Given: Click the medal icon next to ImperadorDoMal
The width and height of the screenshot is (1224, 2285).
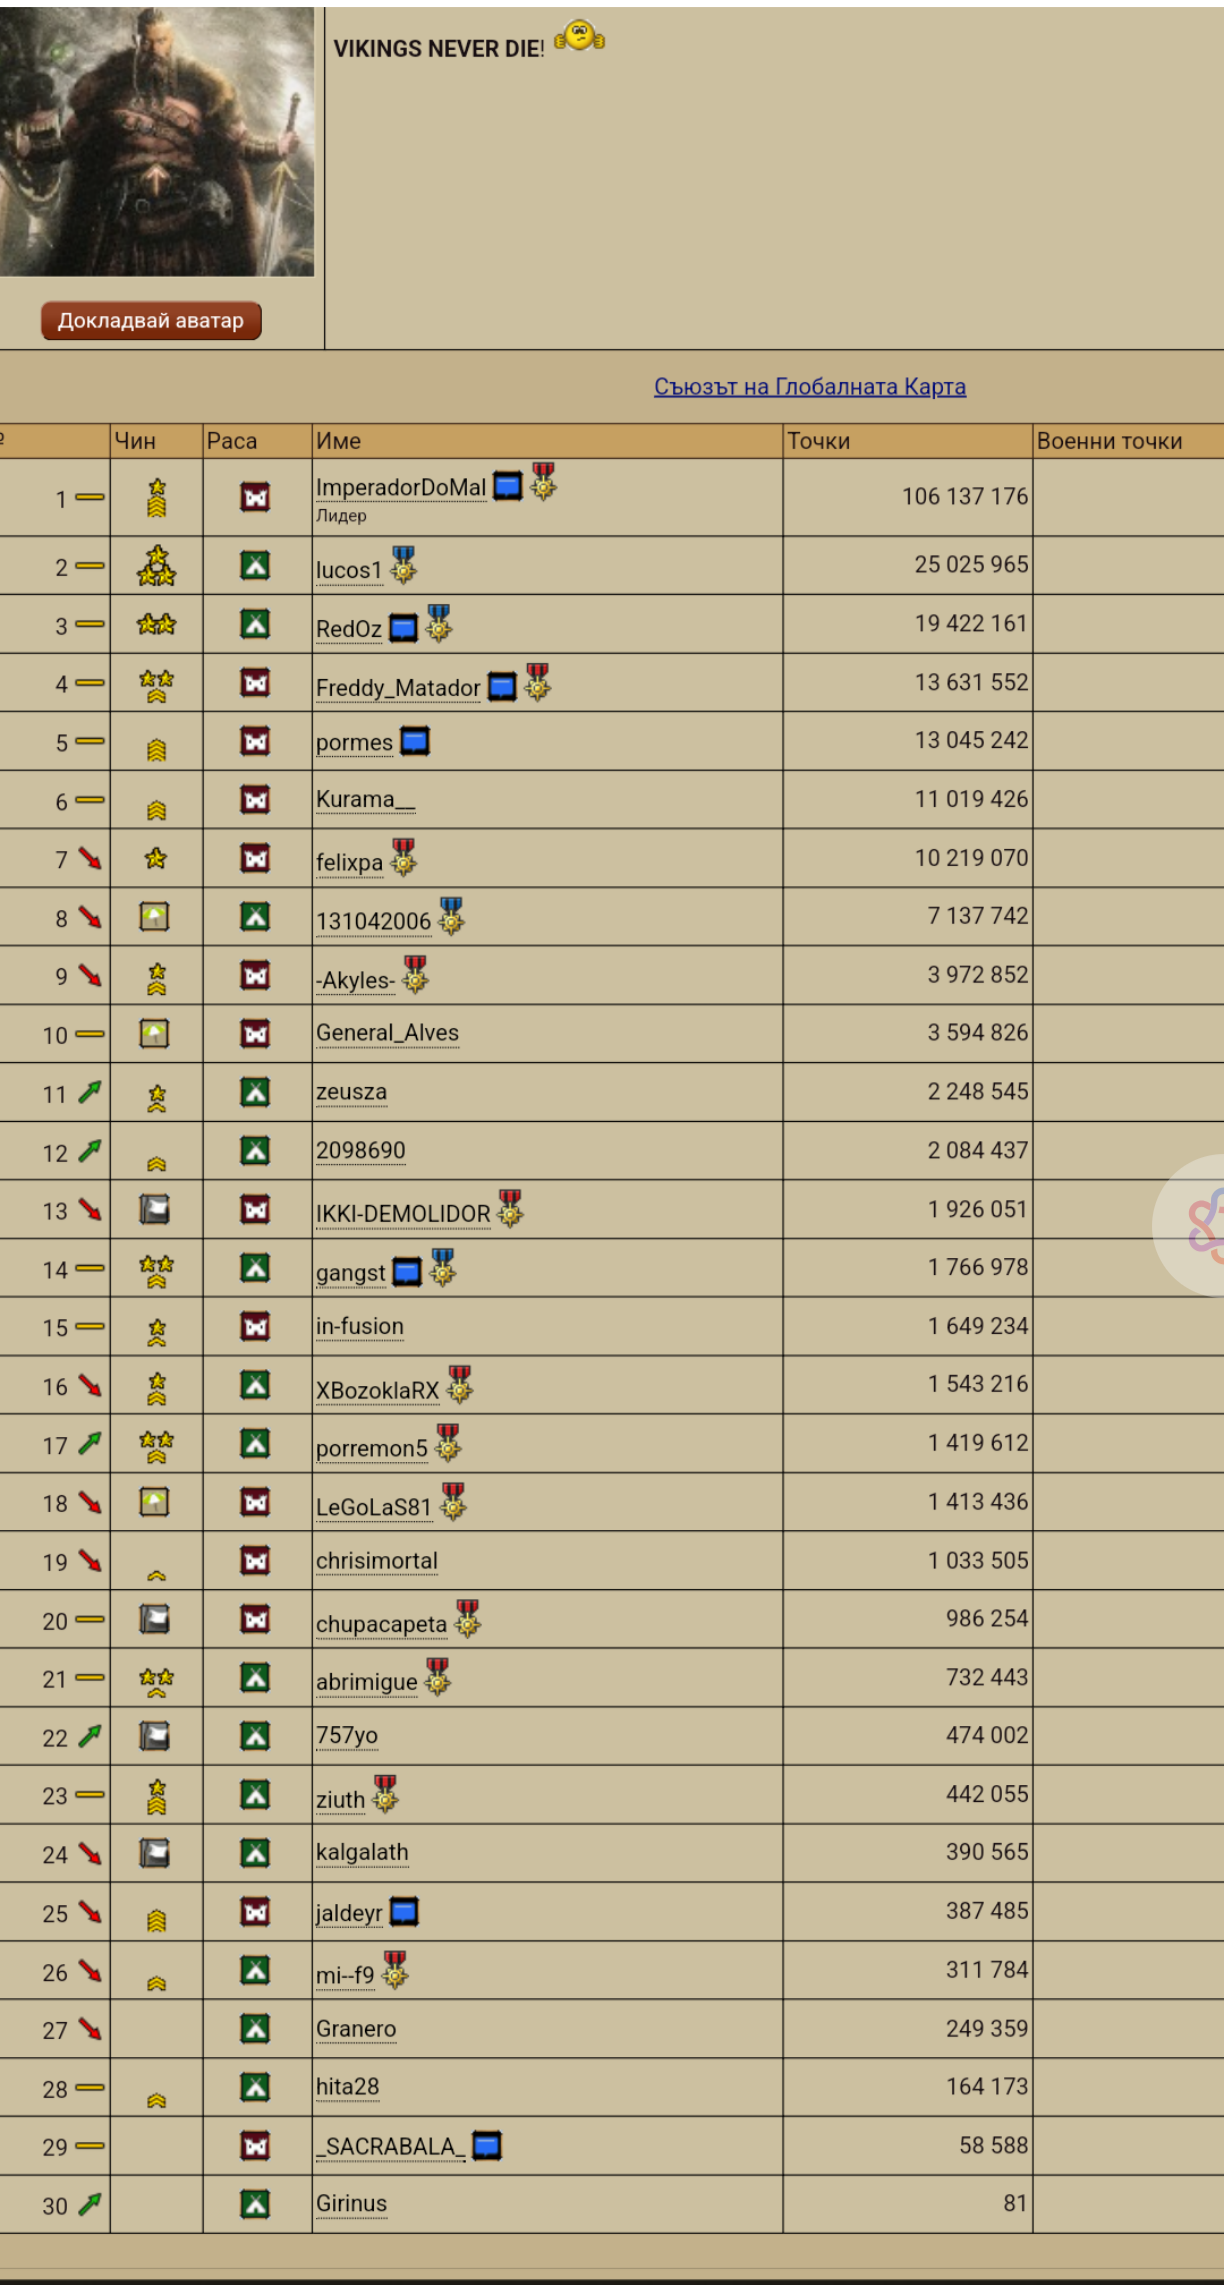Looking at the screenshot, I should [543, 481].
